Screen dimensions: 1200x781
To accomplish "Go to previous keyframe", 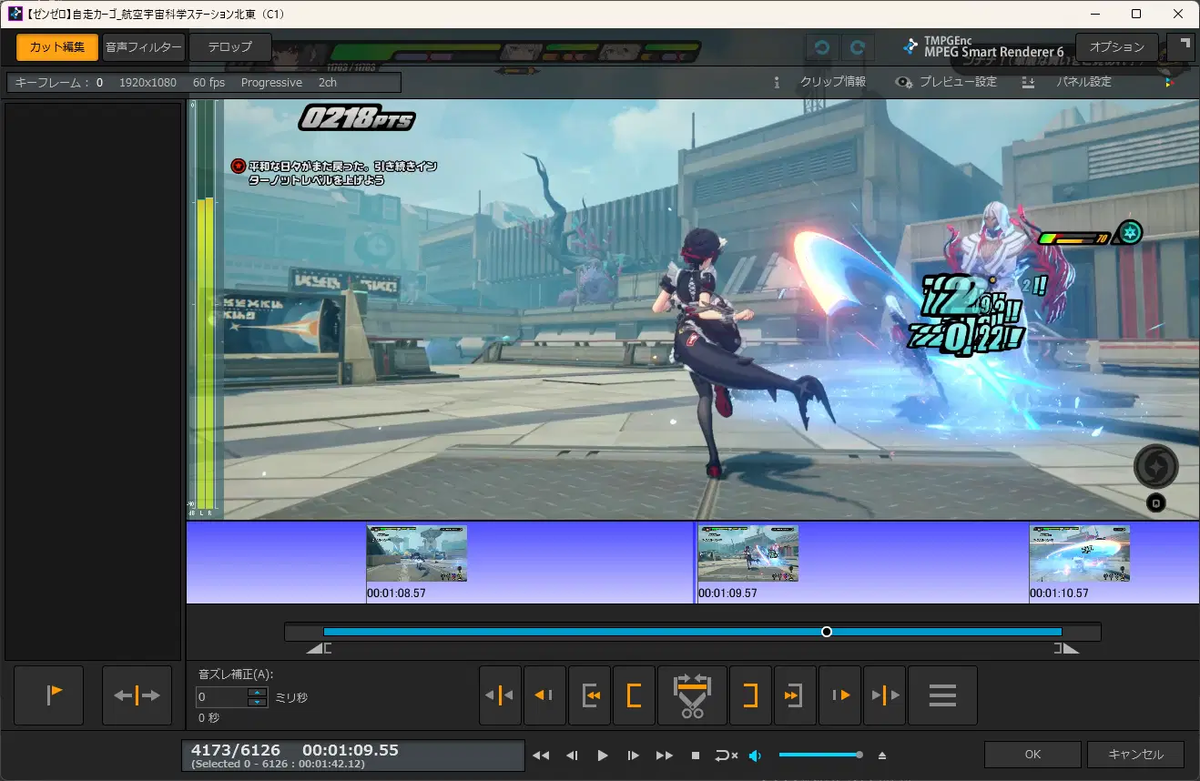I will click(x=544, y=695).
